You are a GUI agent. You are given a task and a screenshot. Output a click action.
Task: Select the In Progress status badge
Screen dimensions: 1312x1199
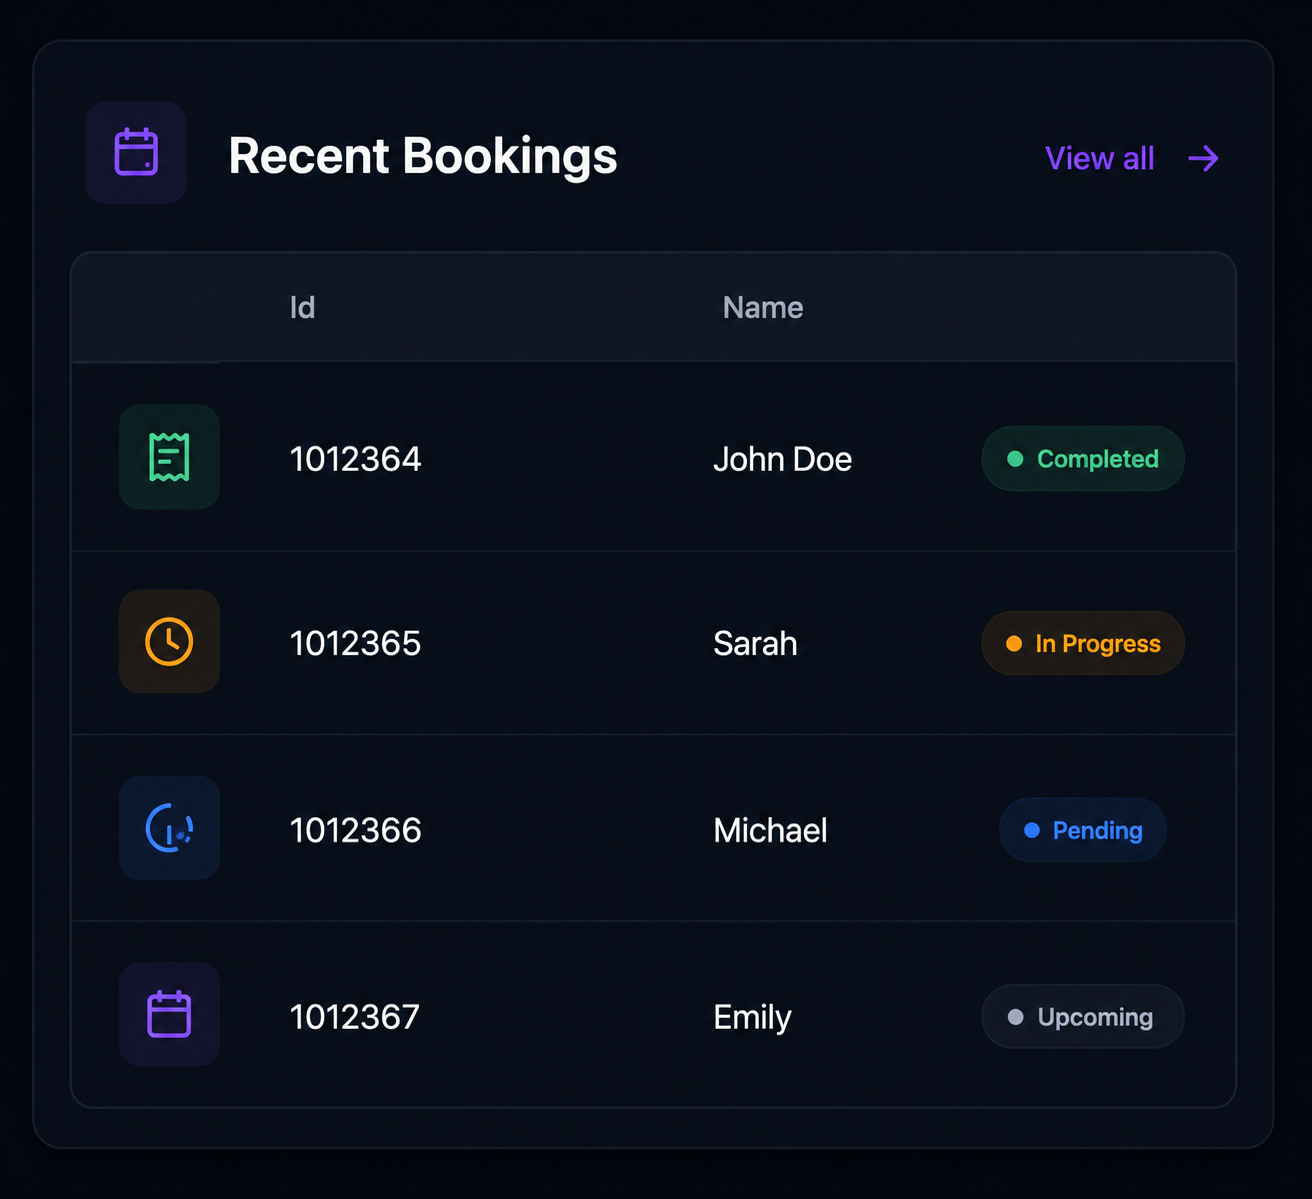(x=1083, y=643)
